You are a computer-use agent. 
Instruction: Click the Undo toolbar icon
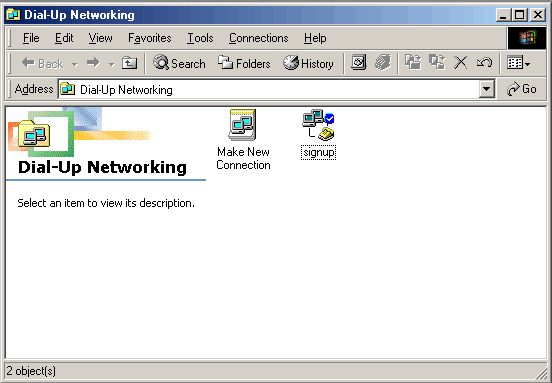(x=484, y=63)
